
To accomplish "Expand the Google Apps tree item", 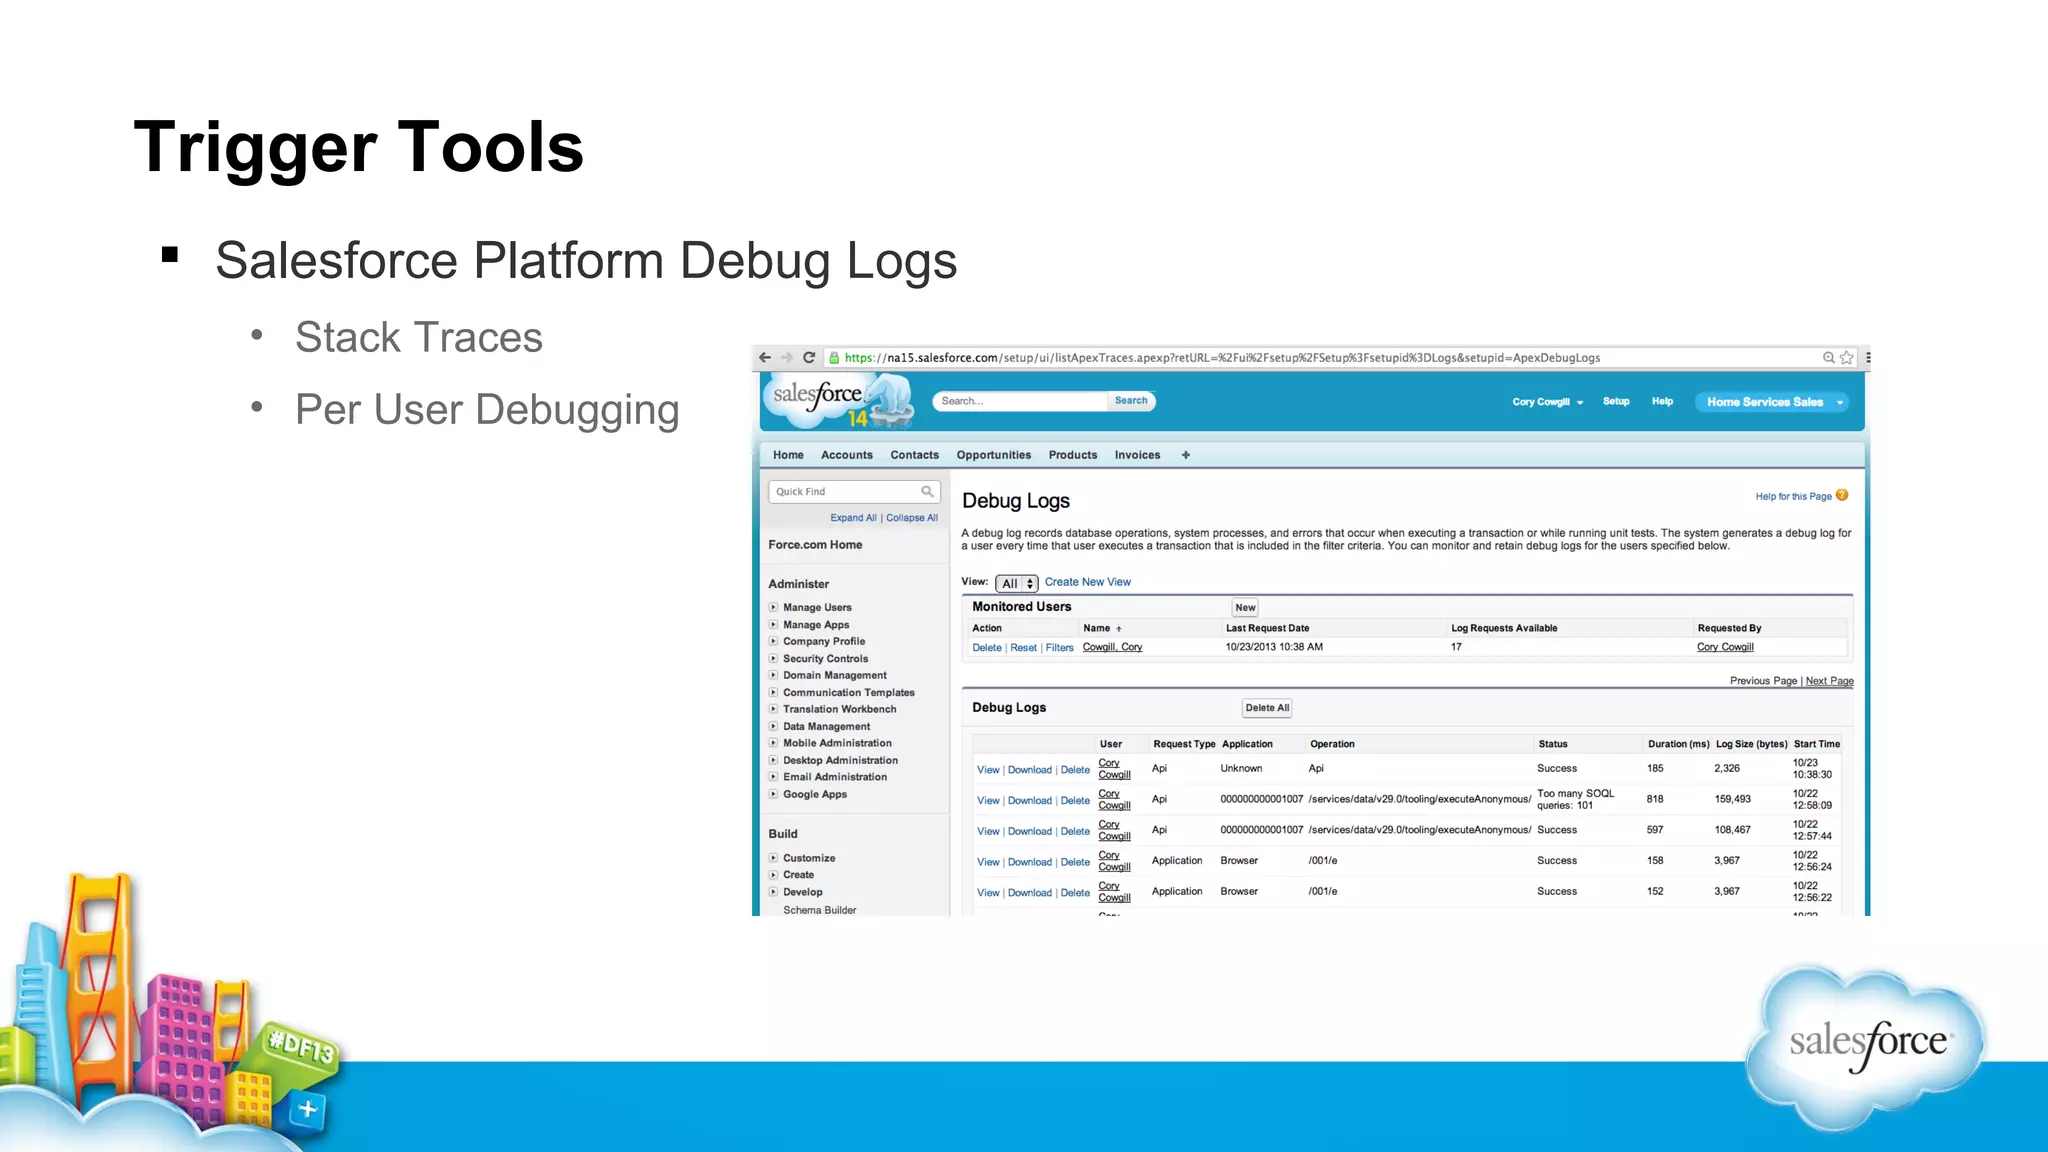I will (x=773, y=794).
